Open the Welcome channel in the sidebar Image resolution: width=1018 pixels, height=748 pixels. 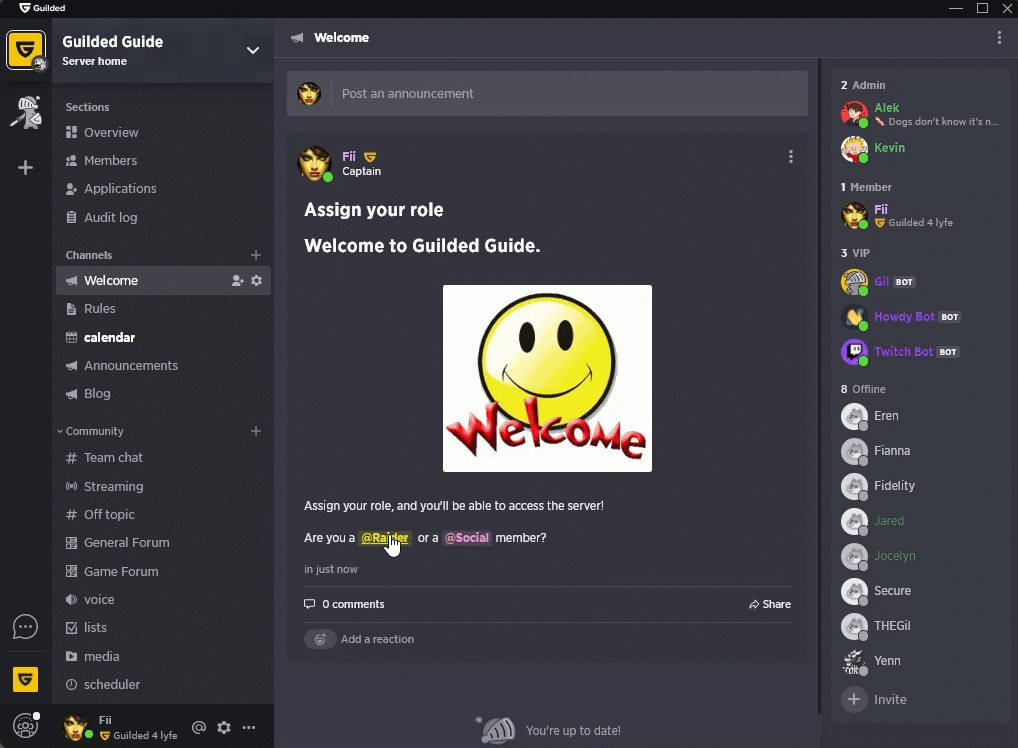pyautogui.click(x=164, y=280)
